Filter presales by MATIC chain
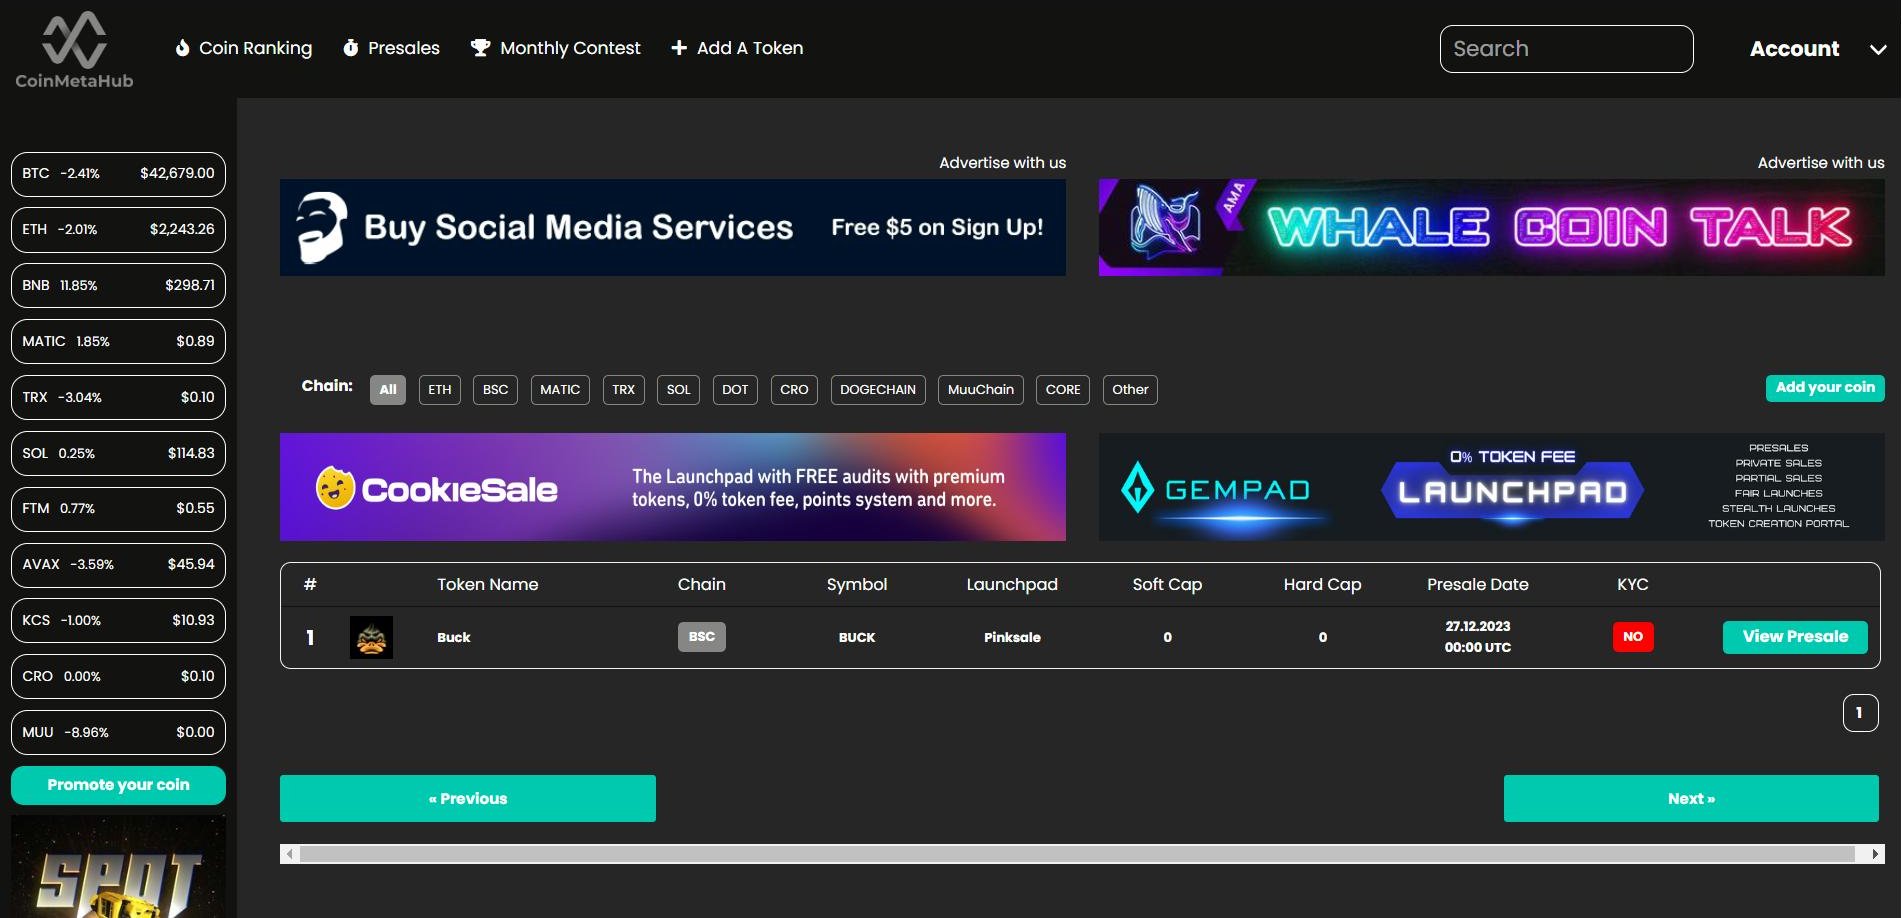Image resolution: width=1901 pixels, height=918 pixels. [560, 390]
